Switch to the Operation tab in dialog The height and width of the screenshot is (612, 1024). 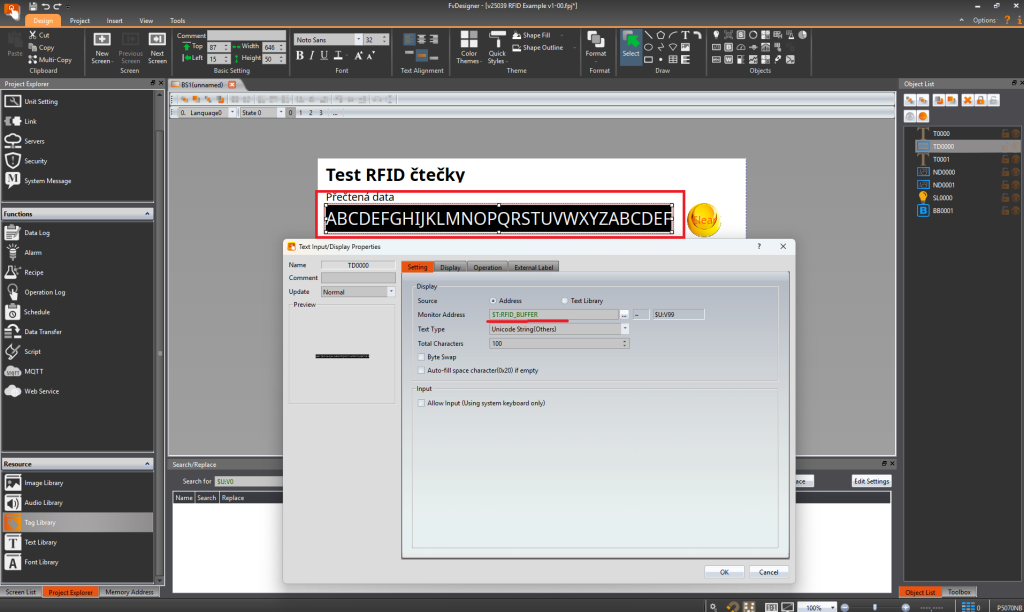click(488, 267)
